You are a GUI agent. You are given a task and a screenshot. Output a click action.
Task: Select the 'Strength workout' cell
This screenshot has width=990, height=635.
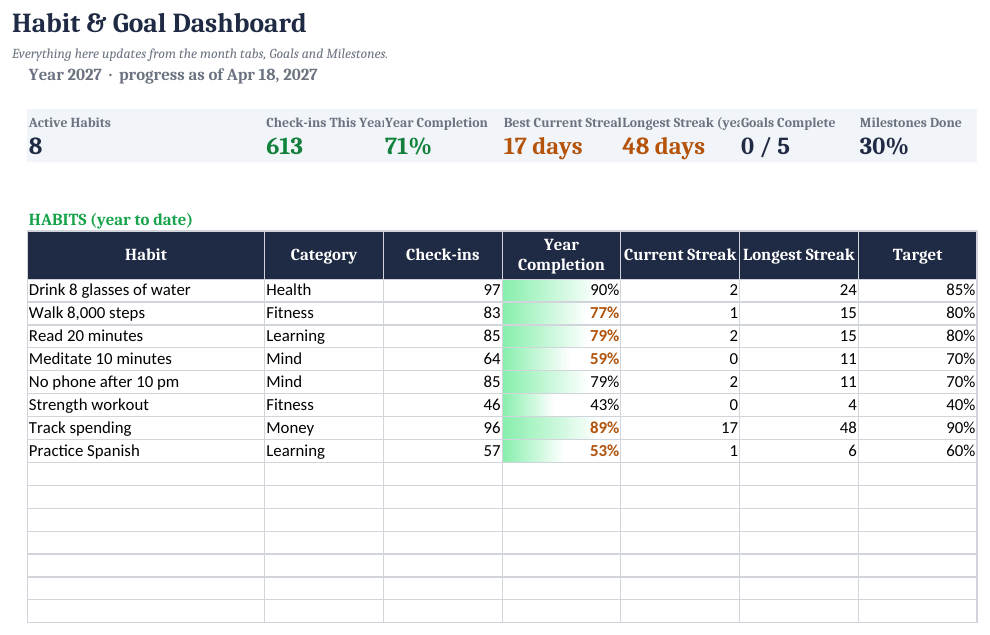tap(146, 405)
